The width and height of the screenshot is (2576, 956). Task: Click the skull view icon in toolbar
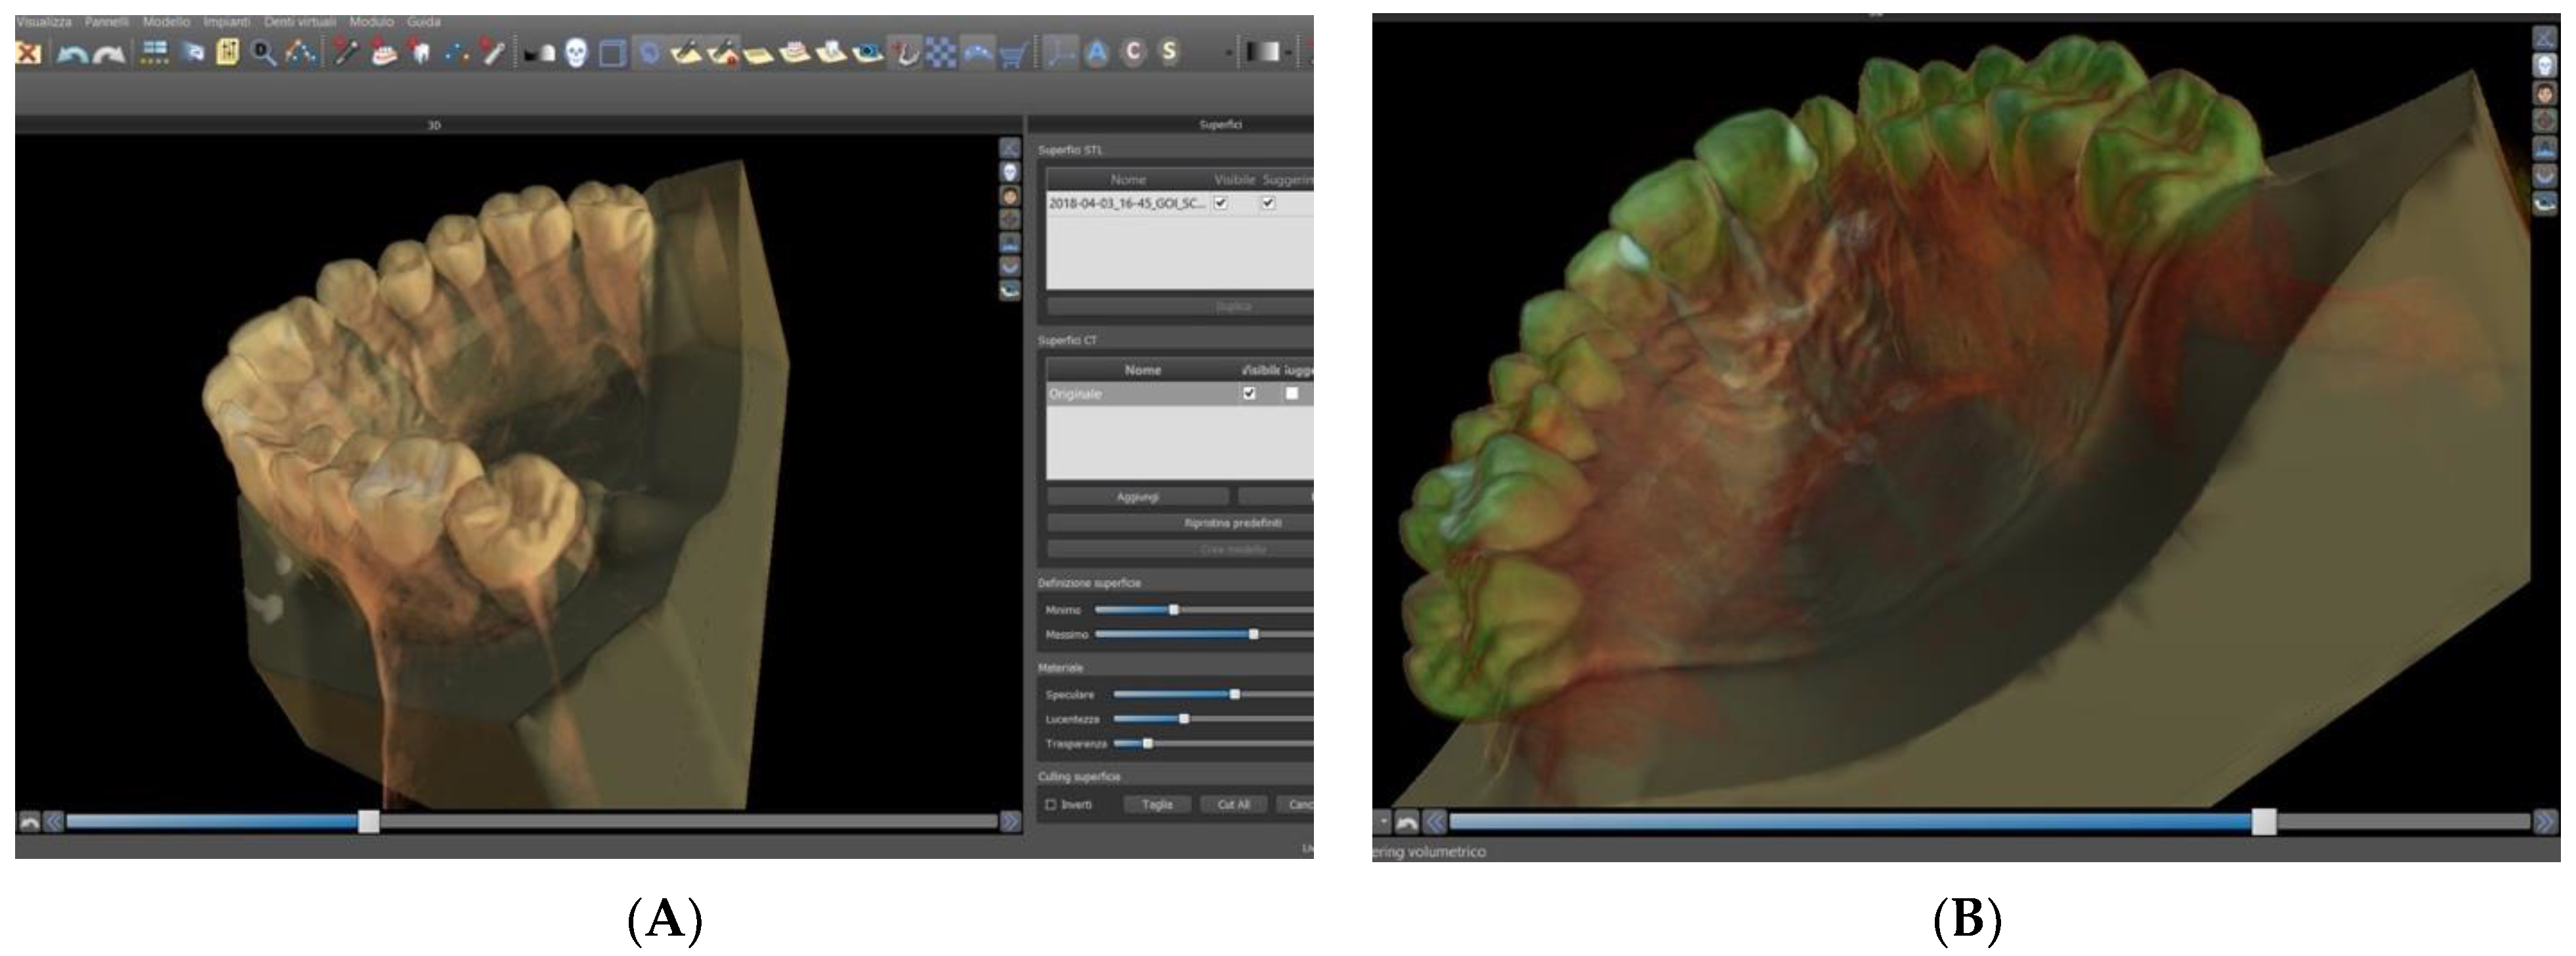576,52
